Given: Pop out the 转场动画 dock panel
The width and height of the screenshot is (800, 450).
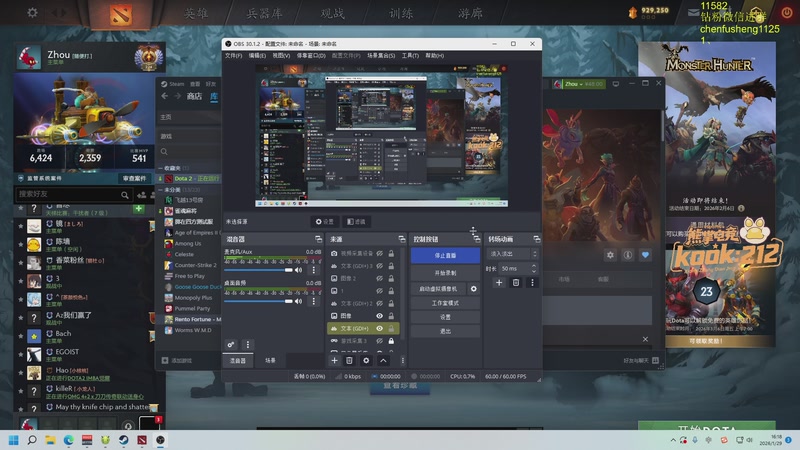Looking at the screenshot, I should 536,239.
